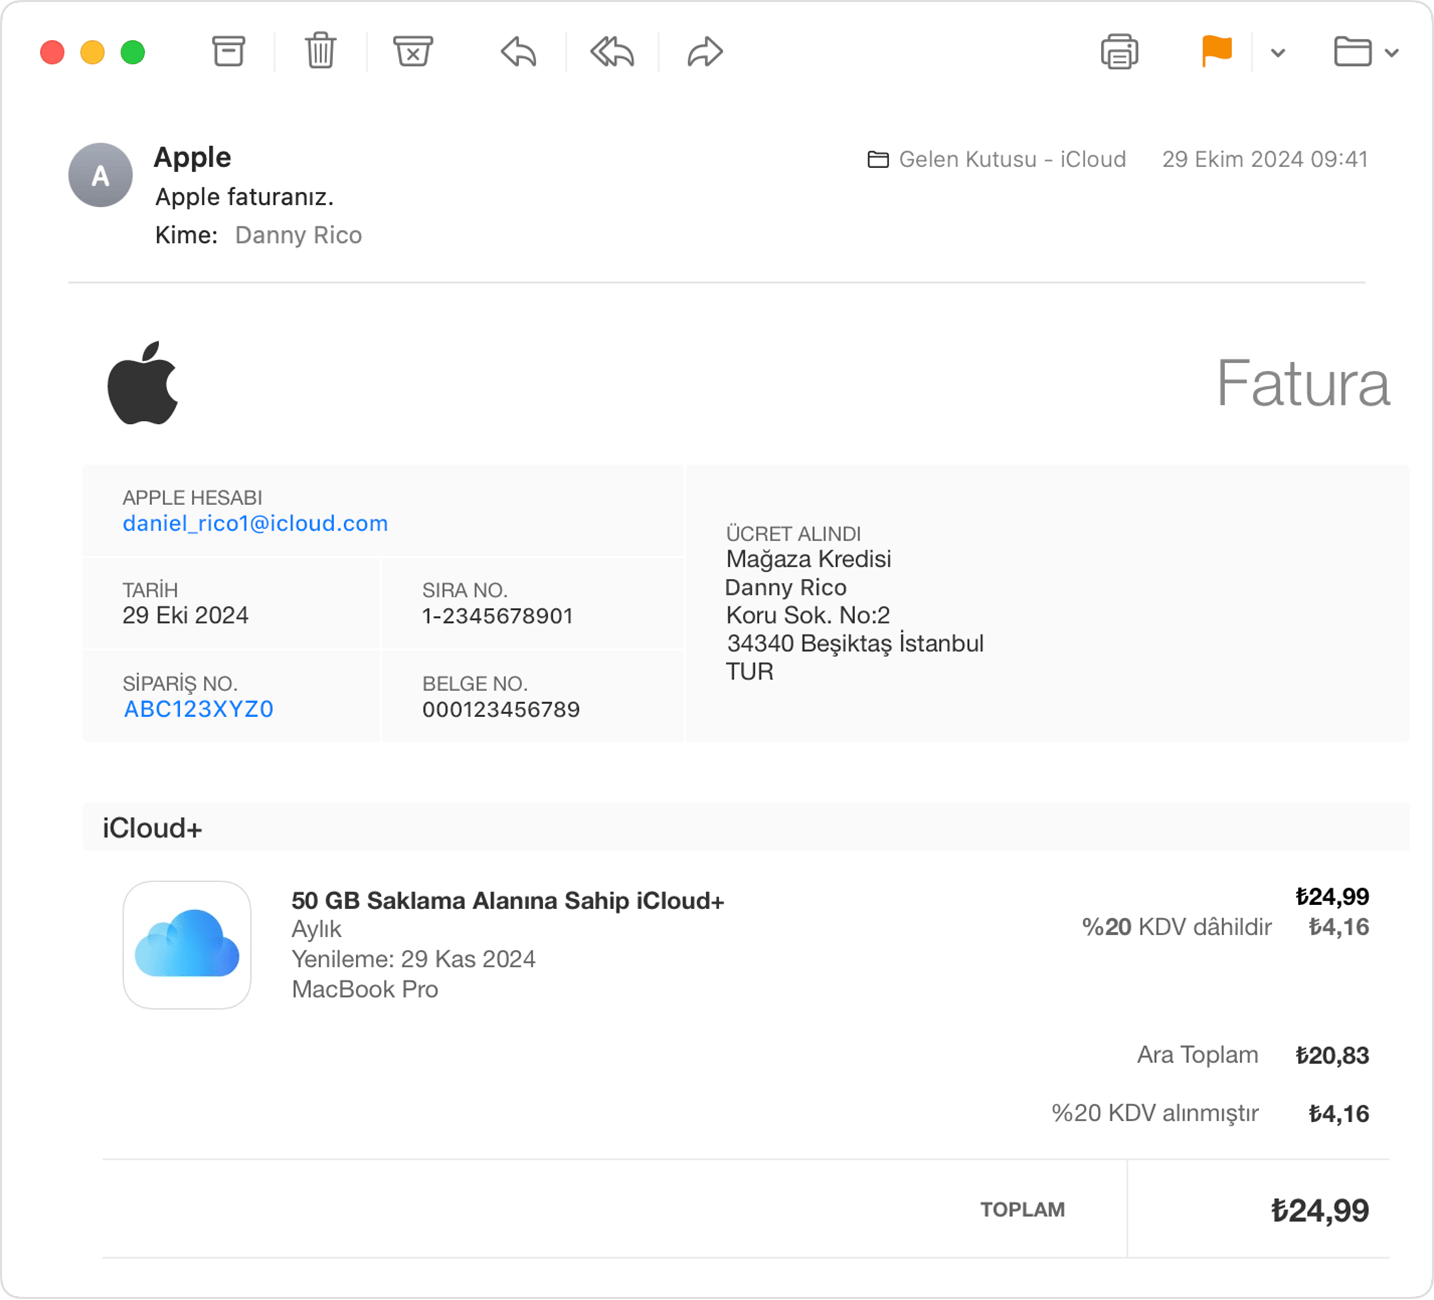Open the Move to folder icon

pos(1352,51)
